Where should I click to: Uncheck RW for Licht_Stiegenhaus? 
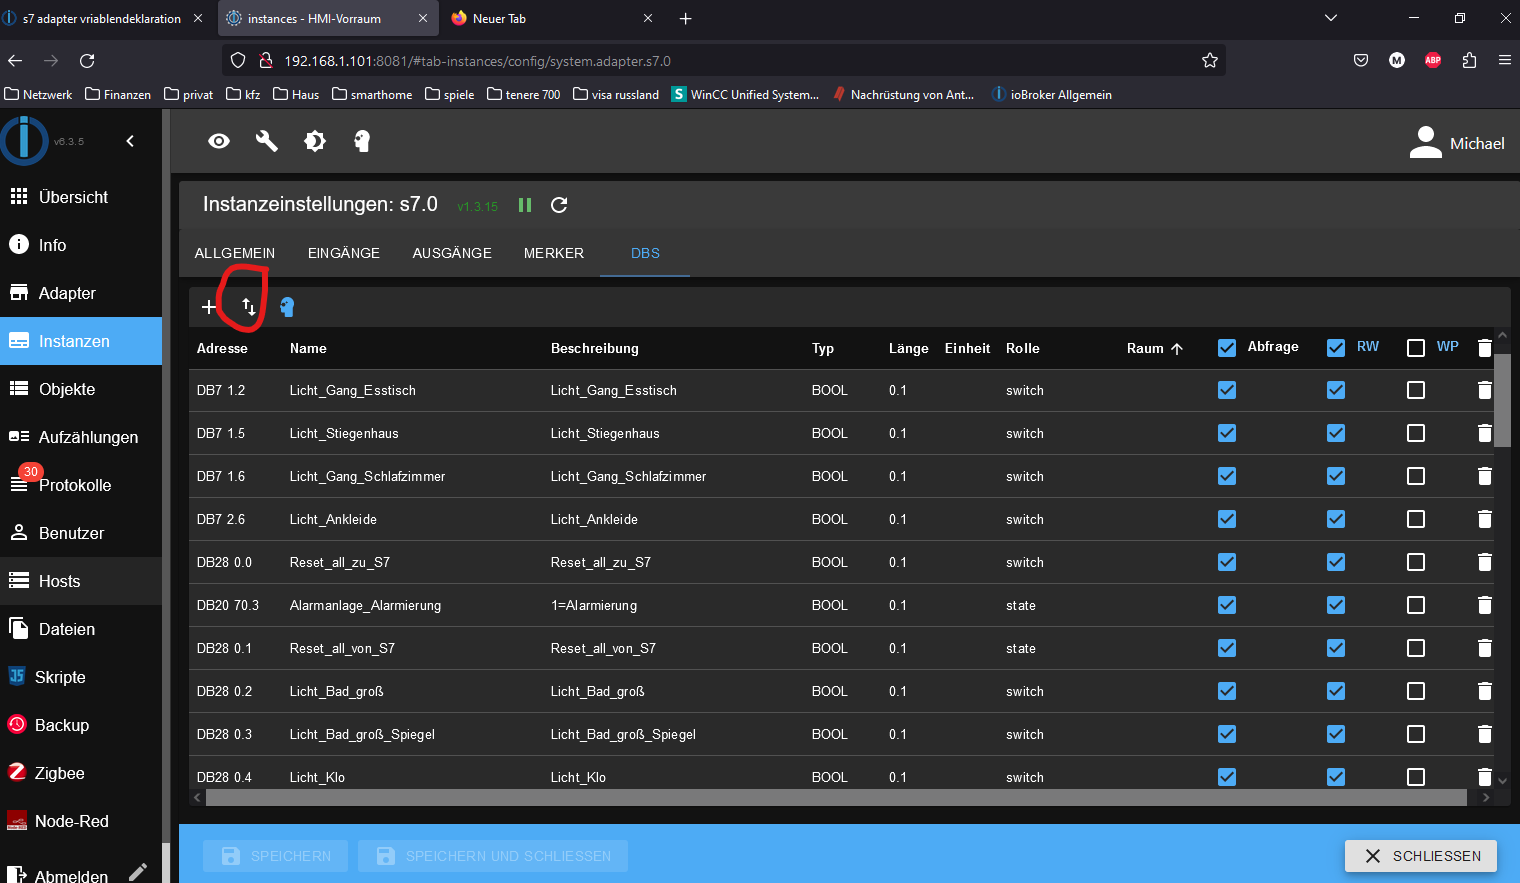click(1336, 433)
